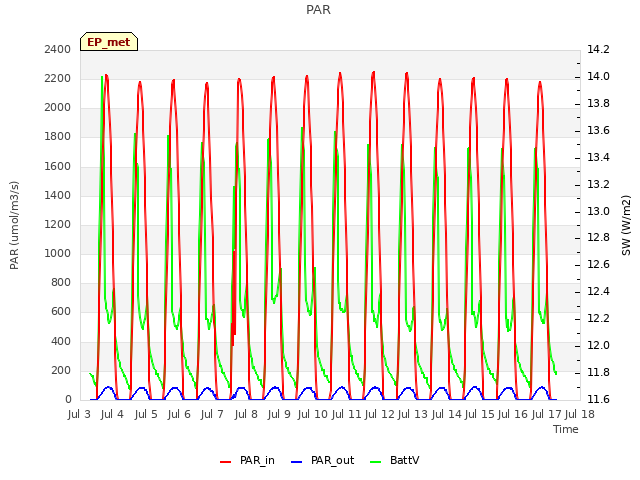Click the 13.4 right axis value

(598, 158)
